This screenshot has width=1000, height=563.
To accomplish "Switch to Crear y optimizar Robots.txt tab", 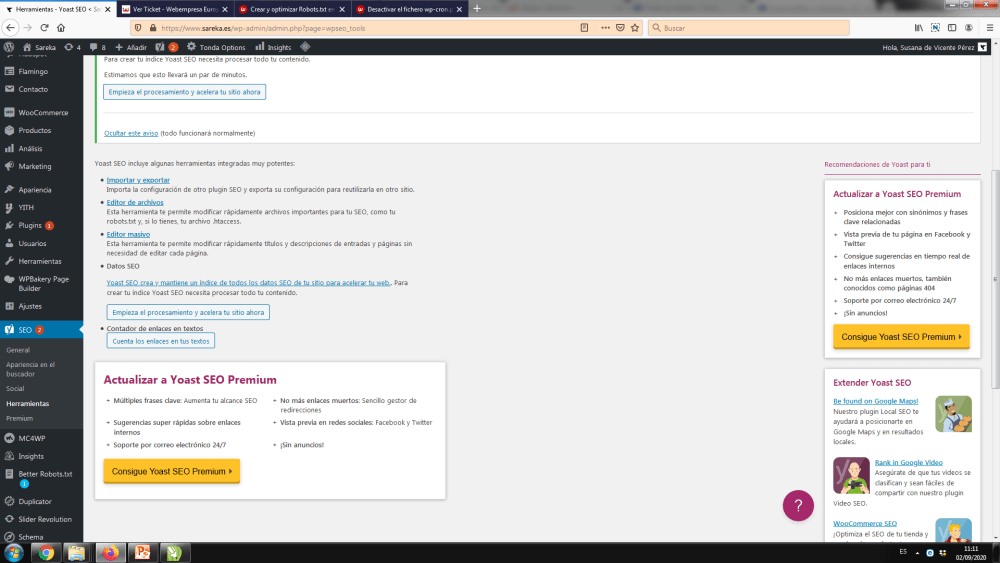I will (x=291, y=9).
